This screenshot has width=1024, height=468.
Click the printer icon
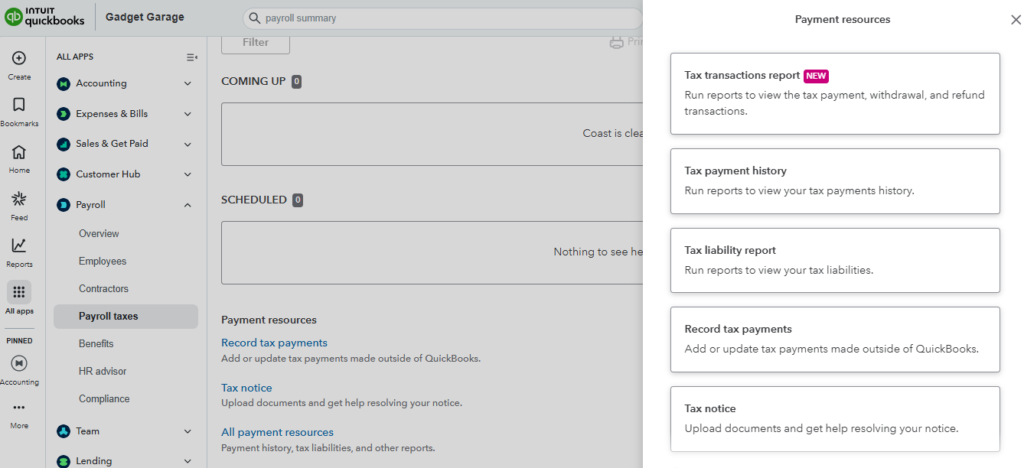pos(616,42)
